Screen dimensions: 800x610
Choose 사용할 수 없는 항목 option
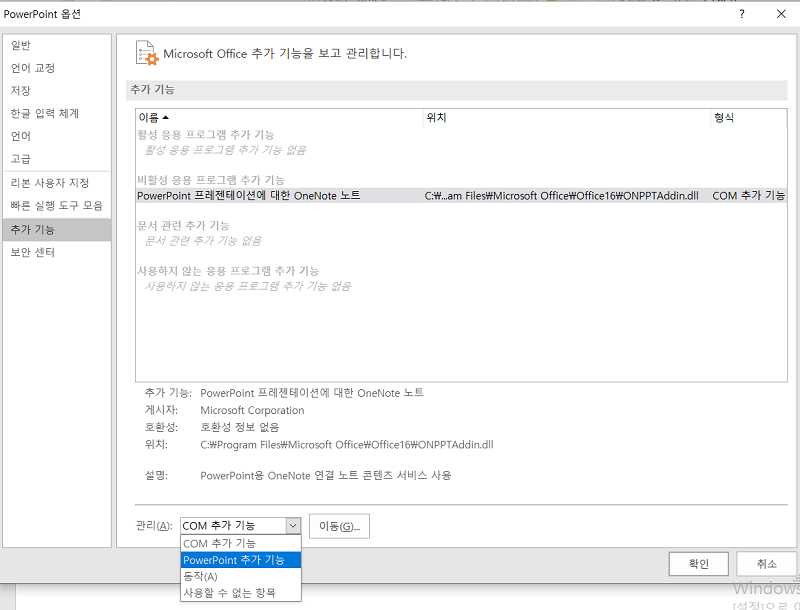pyautogui.click(x=241, y=593)
